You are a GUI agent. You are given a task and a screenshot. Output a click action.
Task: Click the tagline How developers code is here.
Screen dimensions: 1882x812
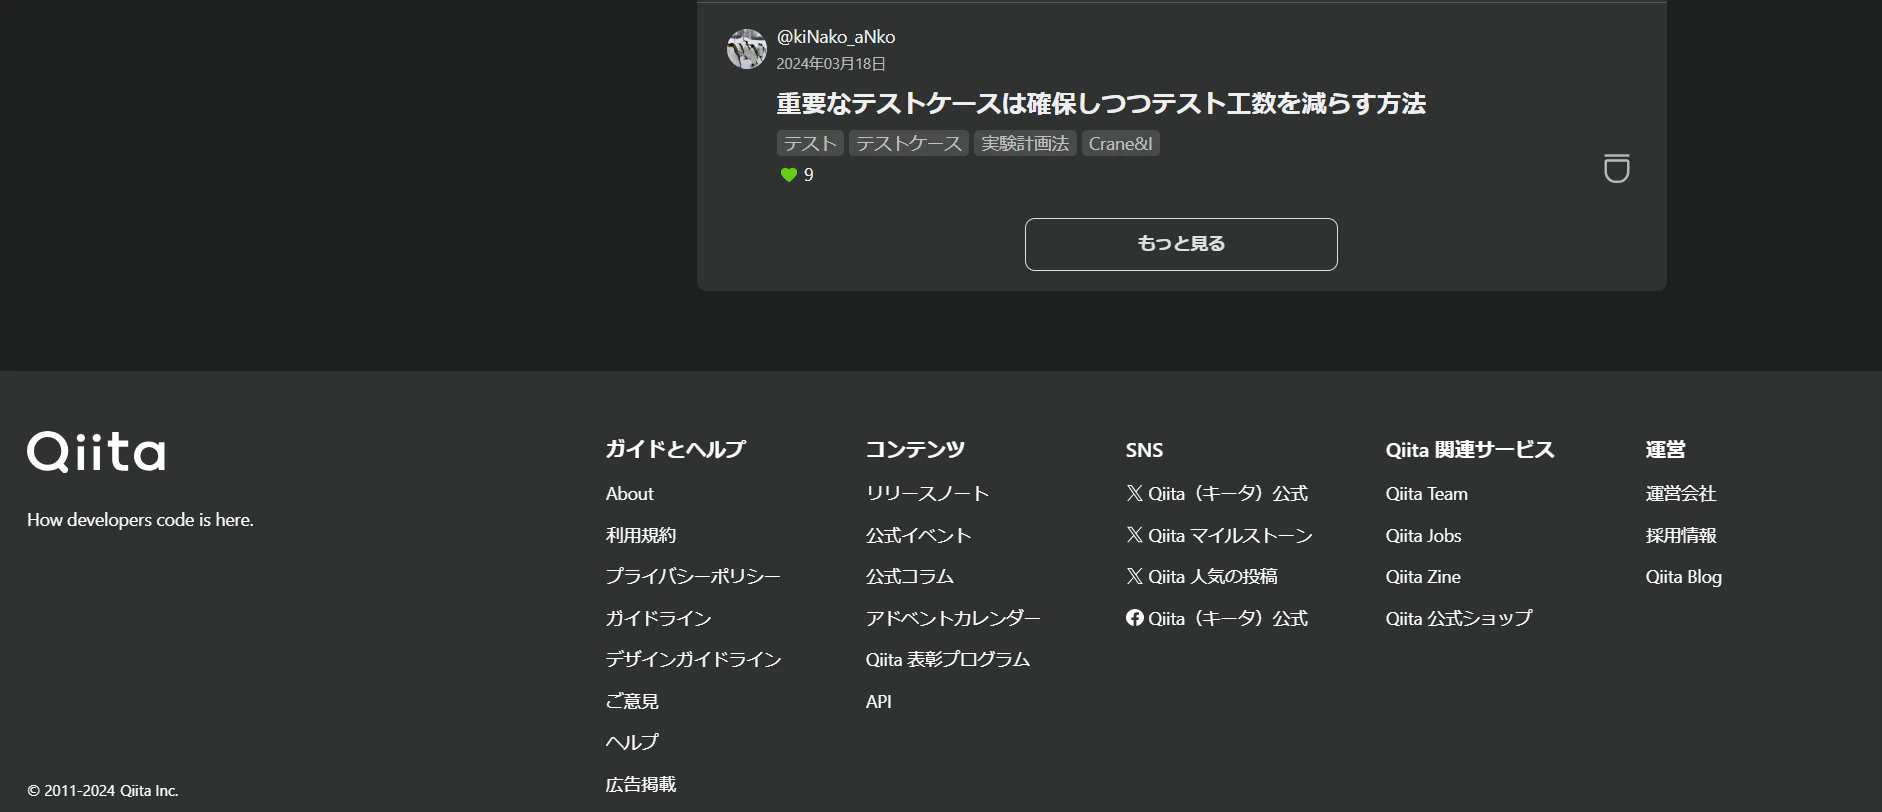140,520
